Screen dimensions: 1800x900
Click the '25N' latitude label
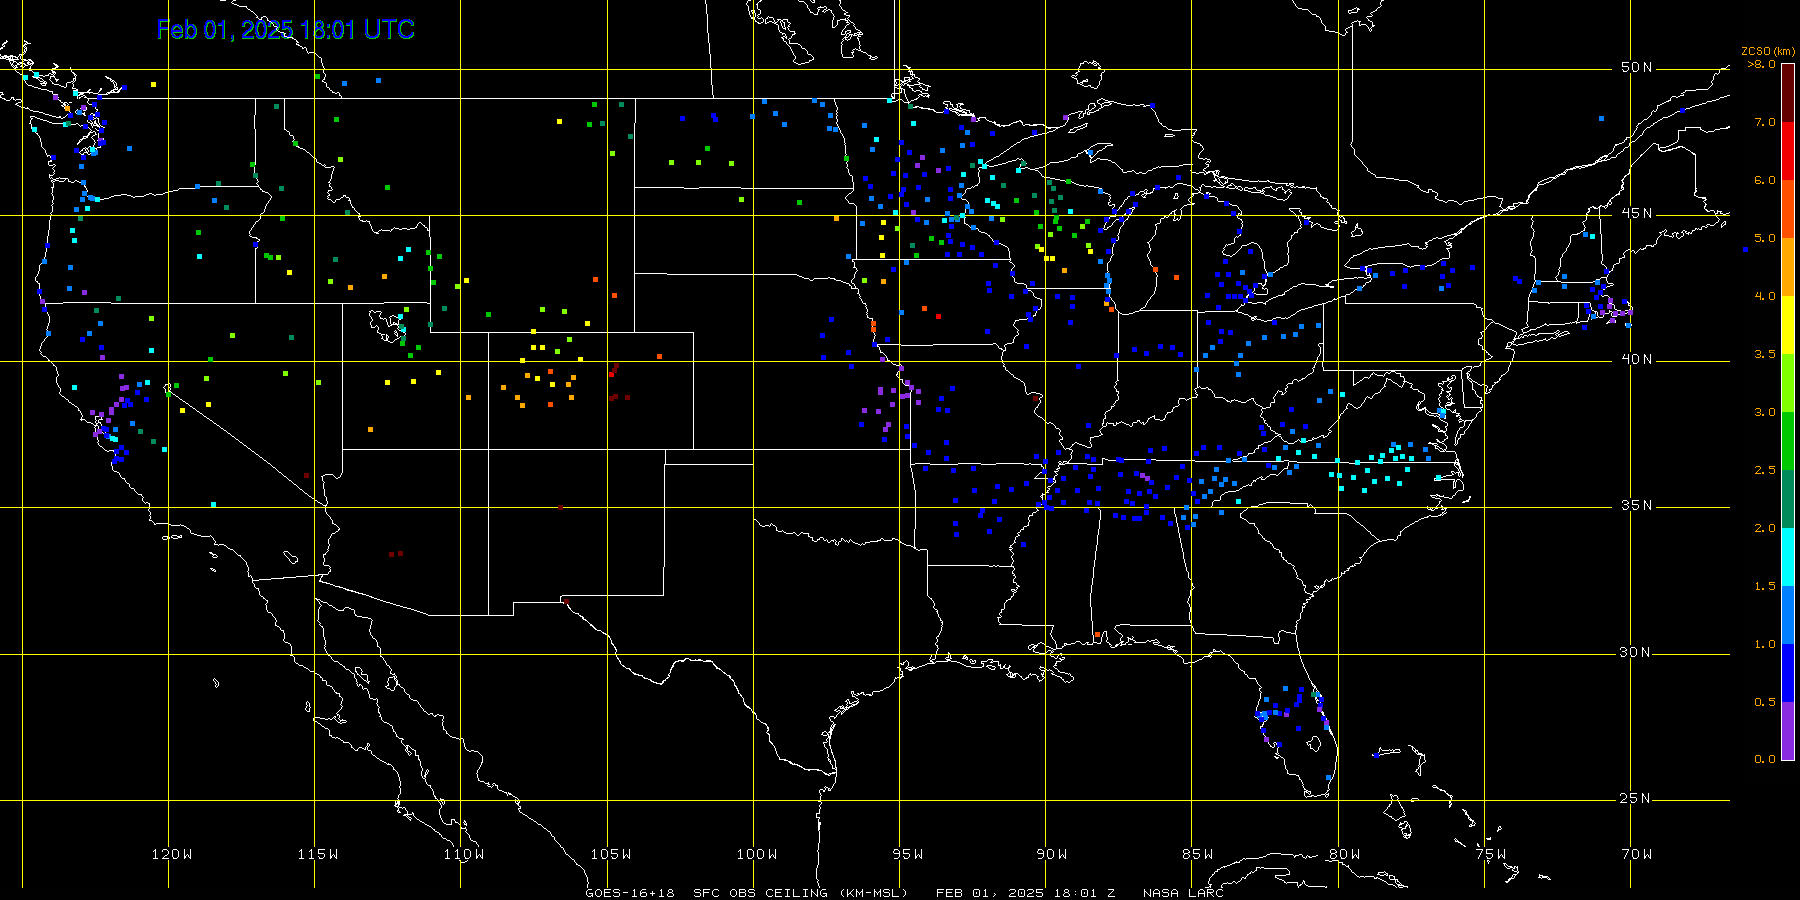[x=1637, y=798]
